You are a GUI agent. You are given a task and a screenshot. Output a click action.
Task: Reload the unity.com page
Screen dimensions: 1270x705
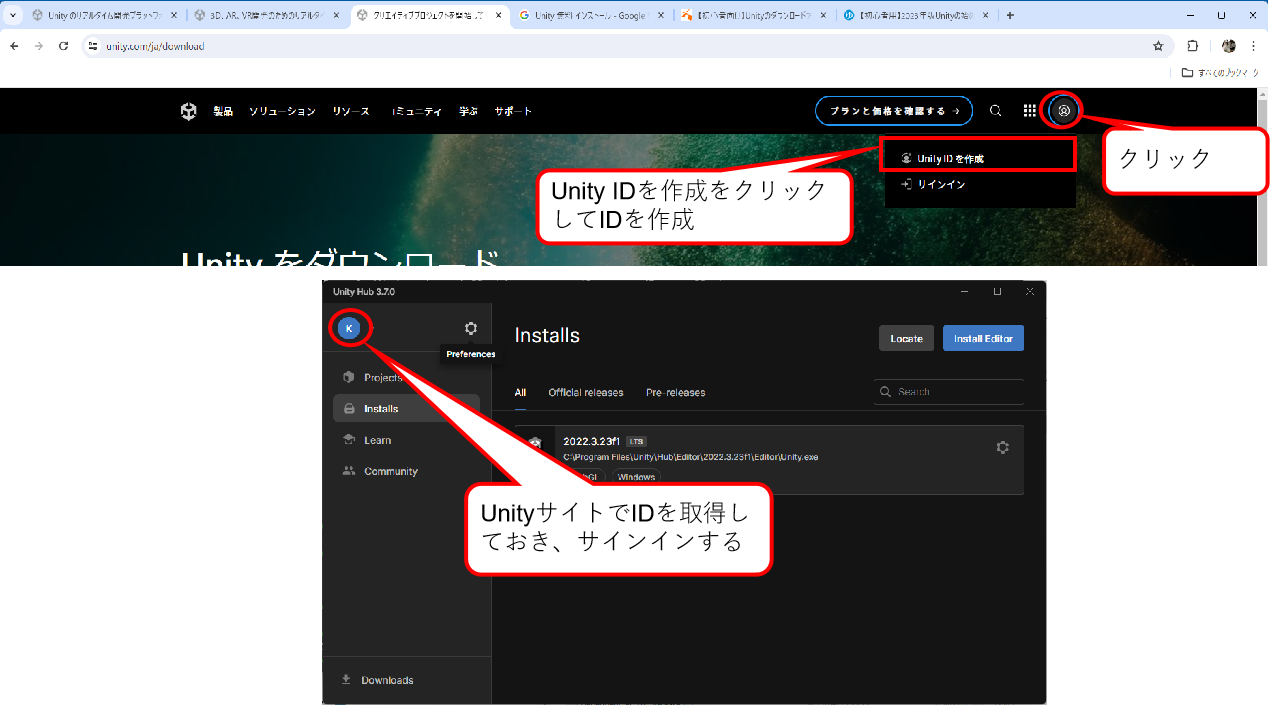click(x=64, y=46)
